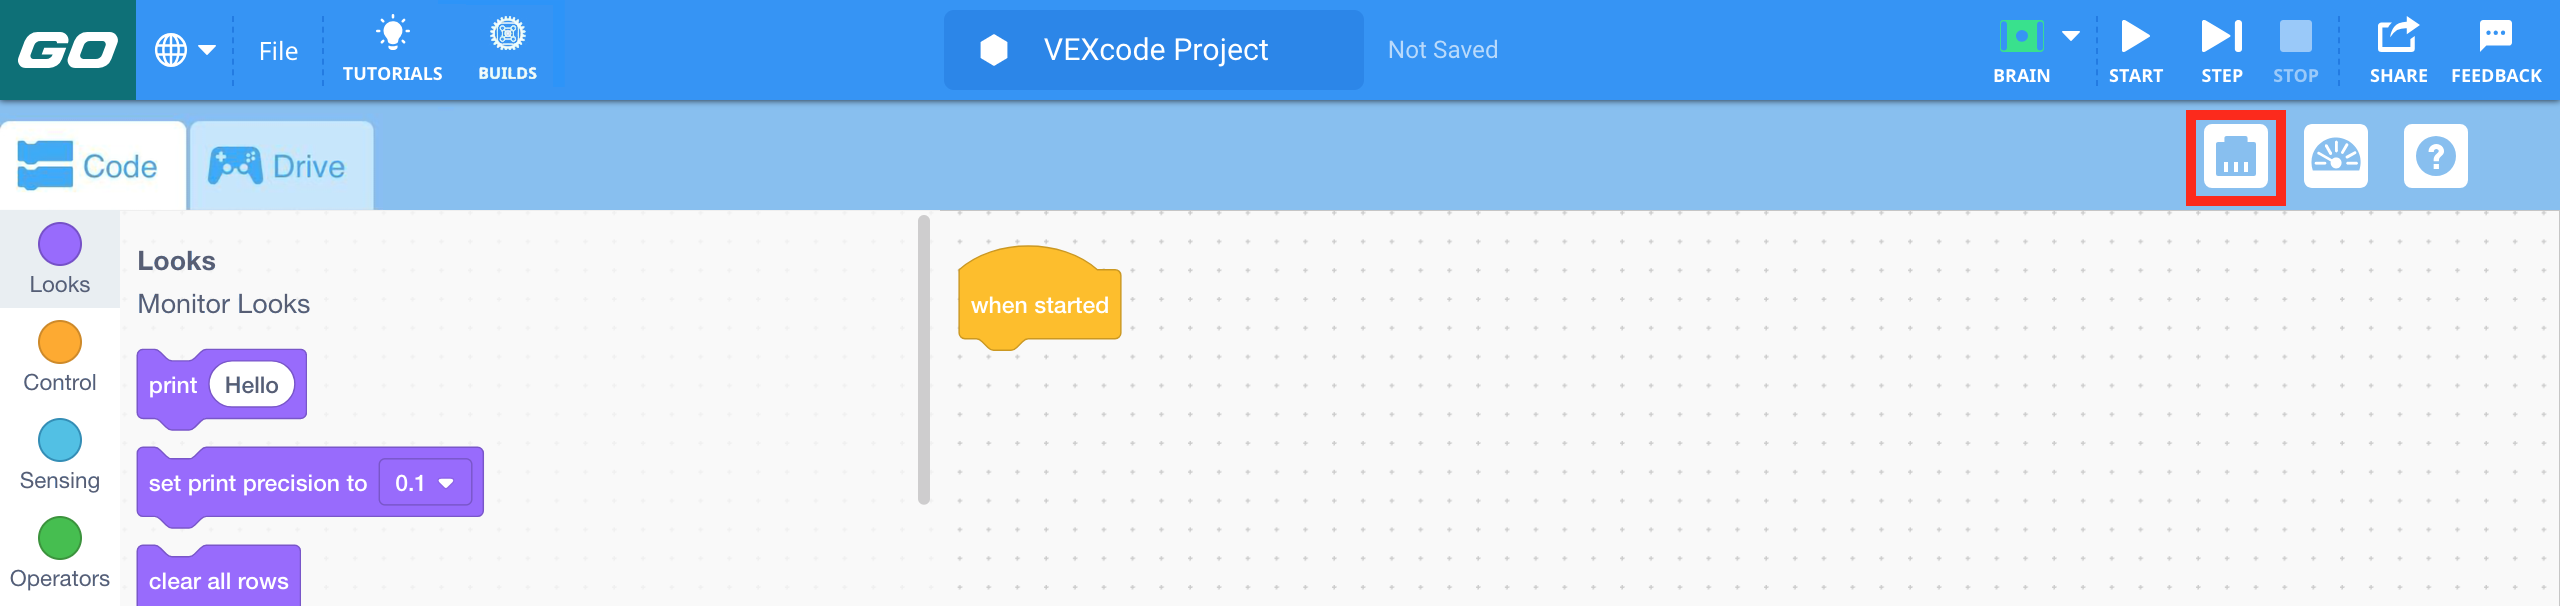The image size is (2560, 606).
Task: Switch to the Drive tab
Action: (x=280, y=165)
